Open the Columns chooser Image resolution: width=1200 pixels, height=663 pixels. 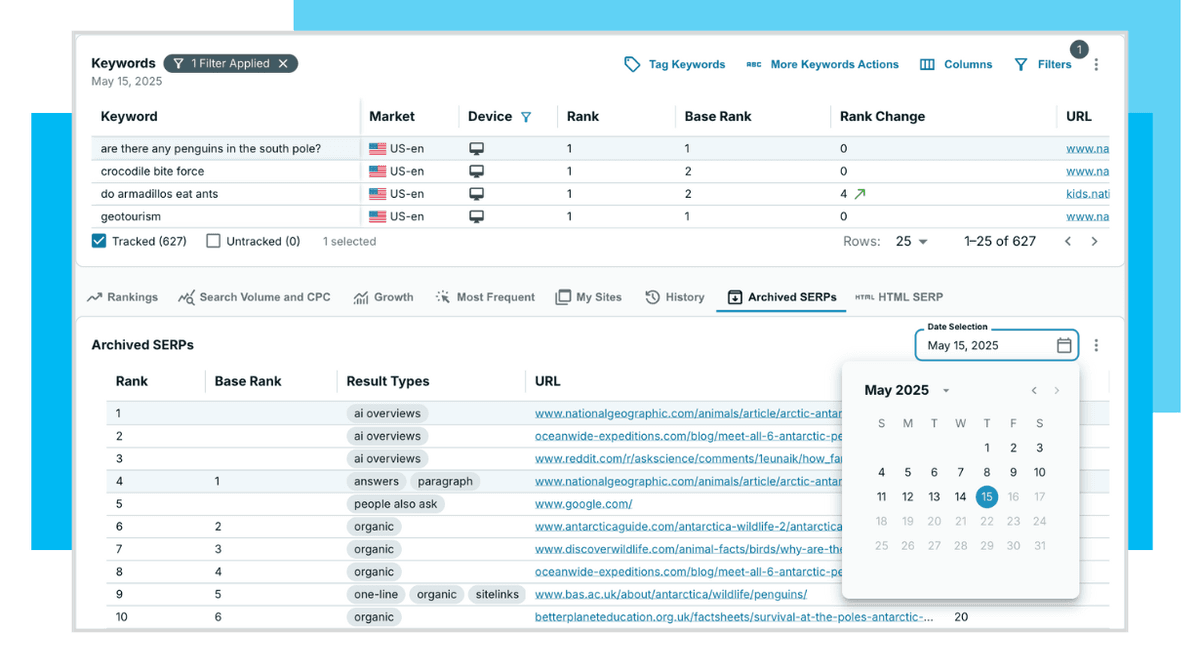pos(955,64)
